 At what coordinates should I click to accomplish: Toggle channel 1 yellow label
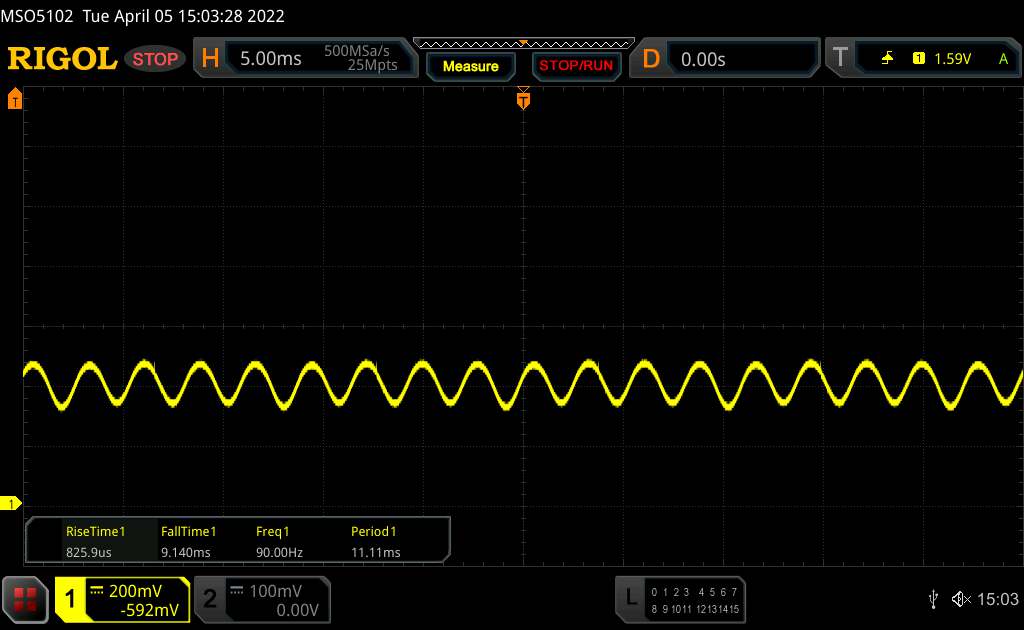[x=70, y=599]
